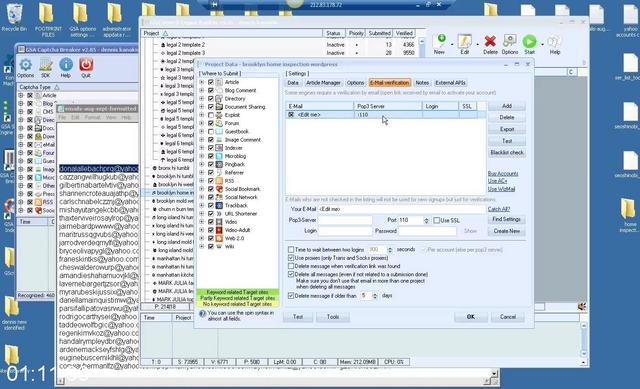
Task: Click the Add email account button
Action: [x=507, y=106]
